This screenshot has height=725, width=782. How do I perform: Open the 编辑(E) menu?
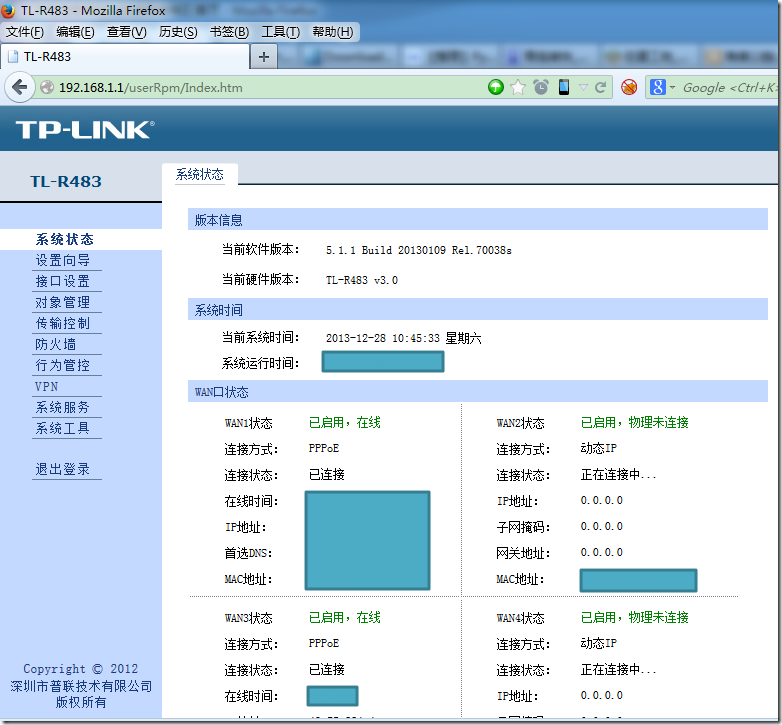75,32
